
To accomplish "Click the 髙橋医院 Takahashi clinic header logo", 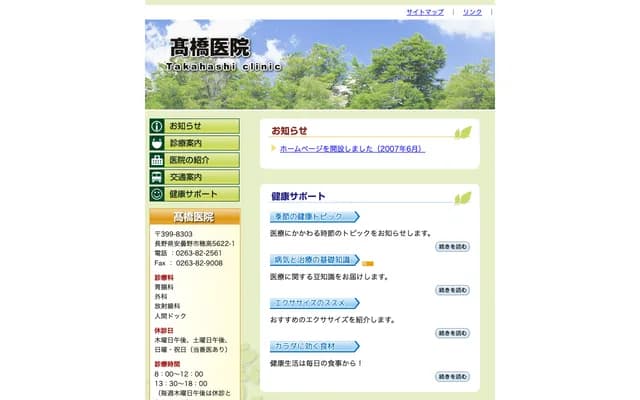I will pyautogui.click(x=223, y=55).
